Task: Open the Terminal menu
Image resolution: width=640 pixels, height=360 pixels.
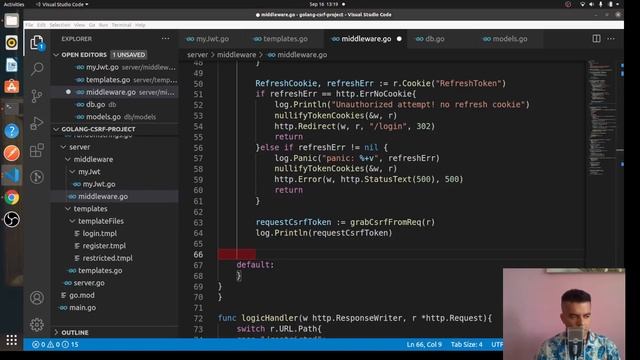Action: [x=121, y=25]
